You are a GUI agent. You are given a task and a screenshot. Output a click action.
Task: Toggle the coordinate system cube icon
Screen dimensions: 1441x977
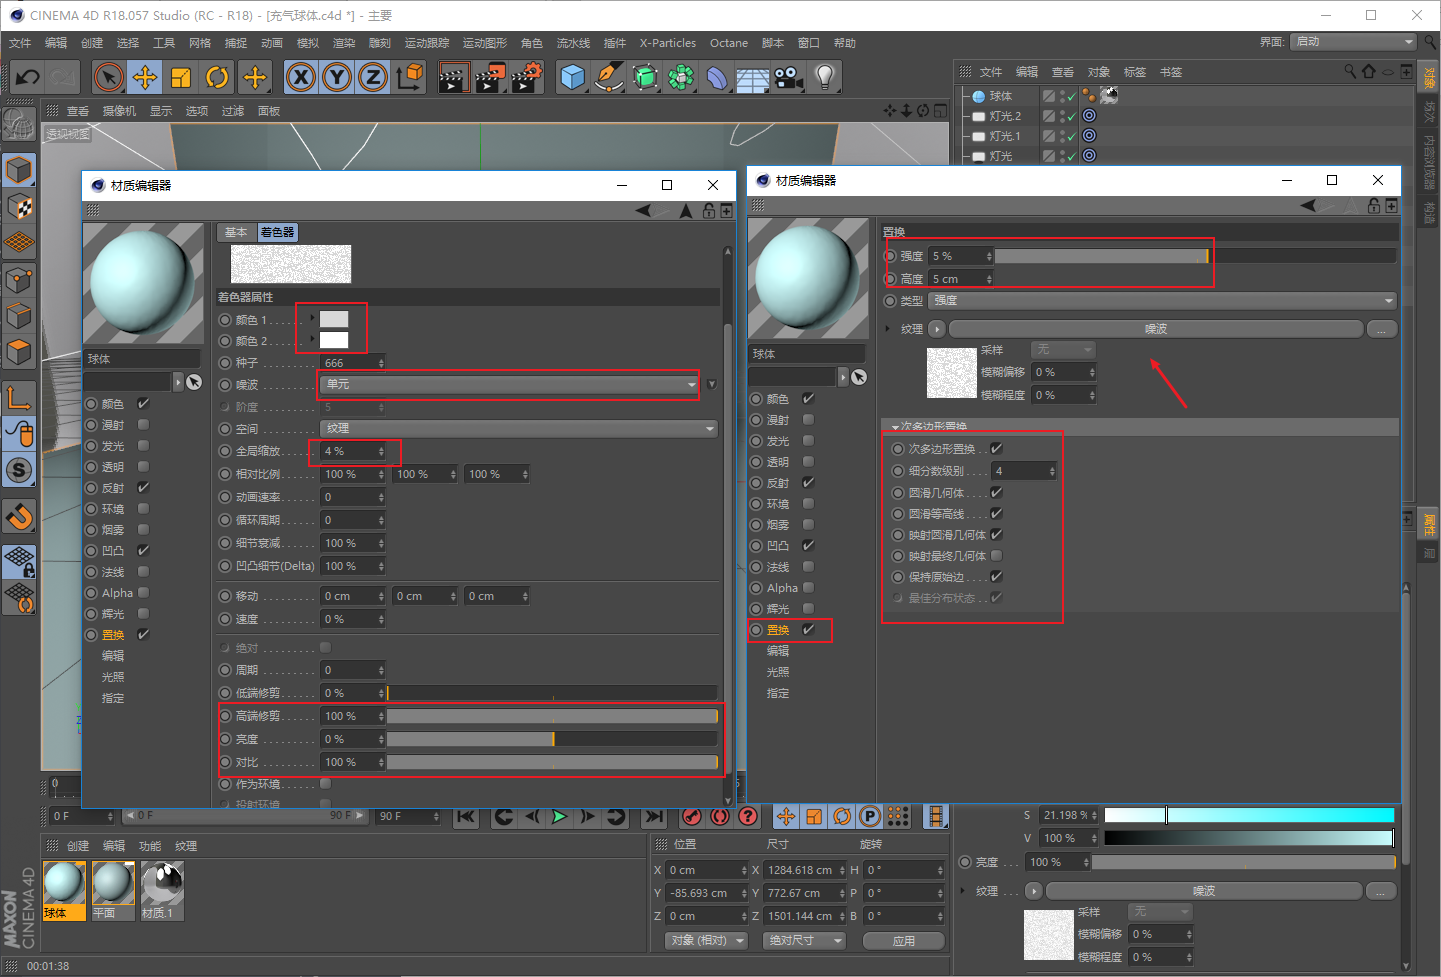[410, 77]
